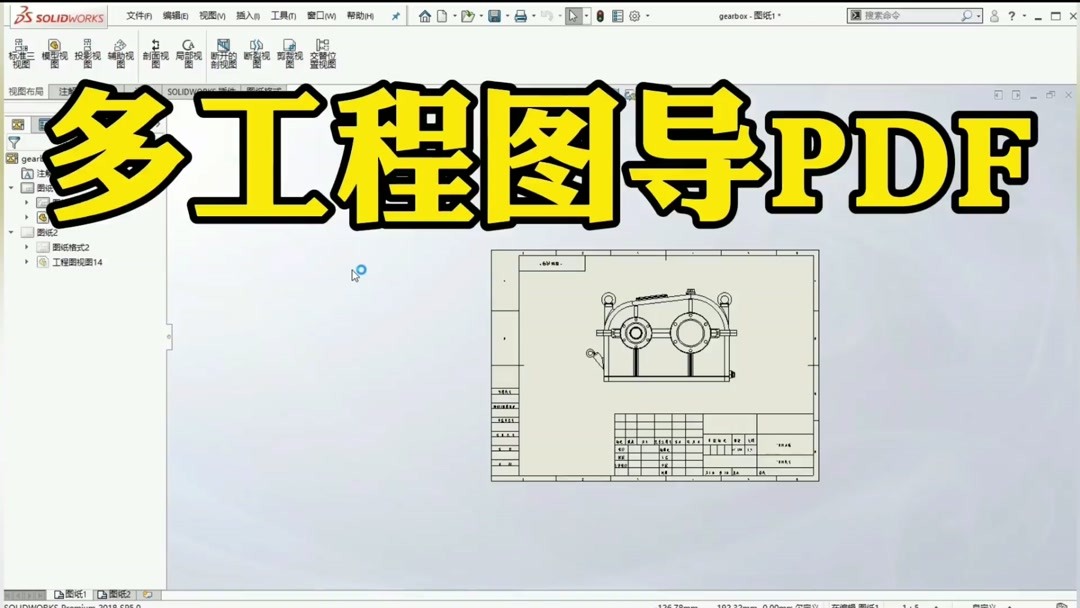1080x608 pixels.
Task: Toggle the menu pin to keep toolbar visible
Action: click(x=397, y=16)
